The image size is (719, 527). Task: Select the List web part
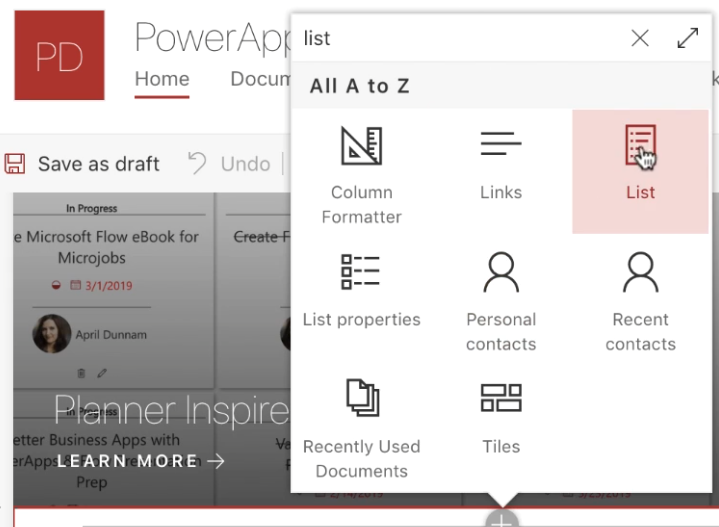(x=640, y=172)
